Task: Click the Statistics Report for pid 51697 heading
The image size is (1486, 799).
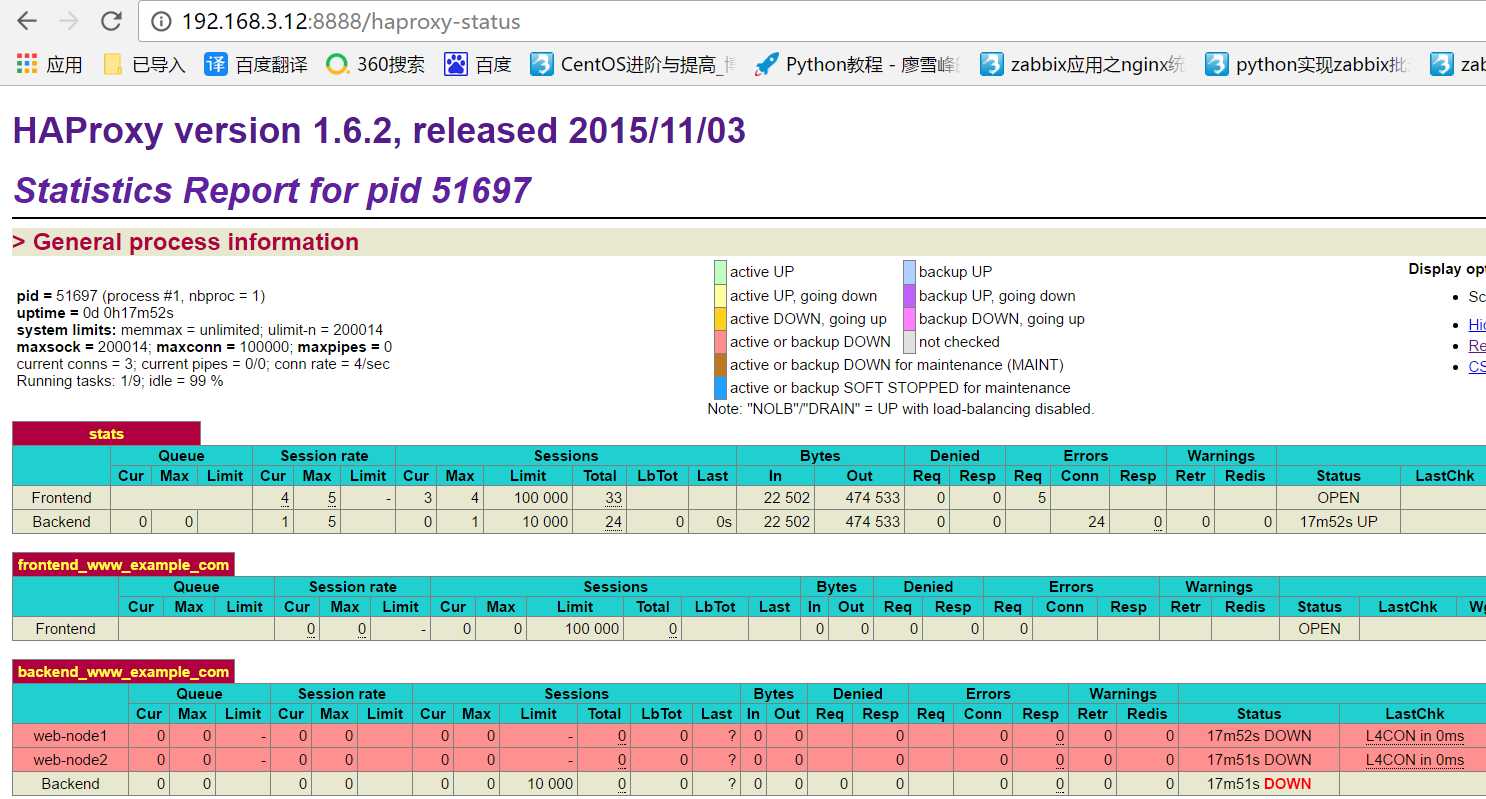Action: tap(272, 190)
